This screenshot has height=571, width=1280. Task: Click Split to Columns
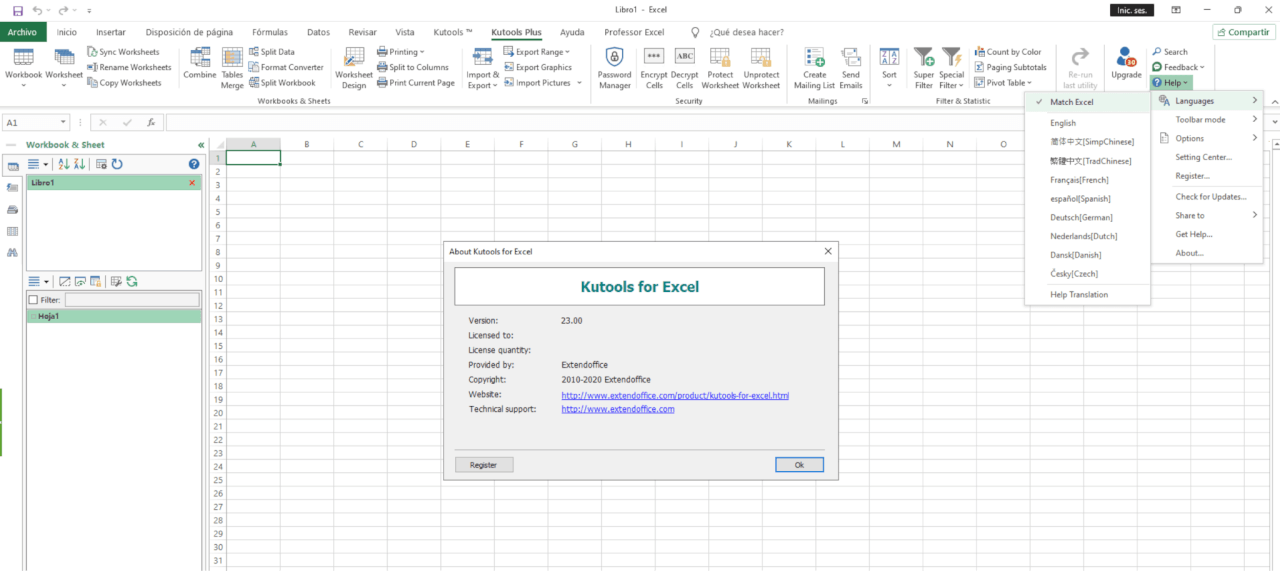click(x=413, y=67)
